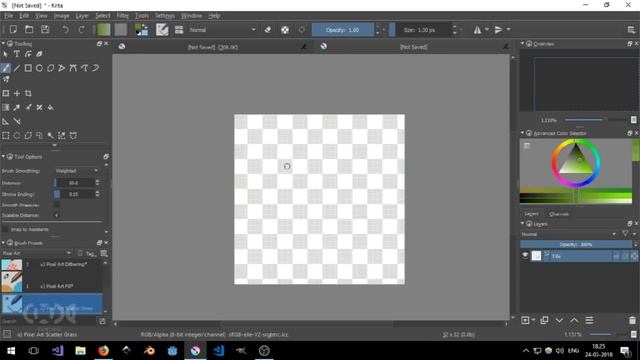Open the Edit Brush Settings icon
The width and height of the screenshot is (640, 360).
162,30
